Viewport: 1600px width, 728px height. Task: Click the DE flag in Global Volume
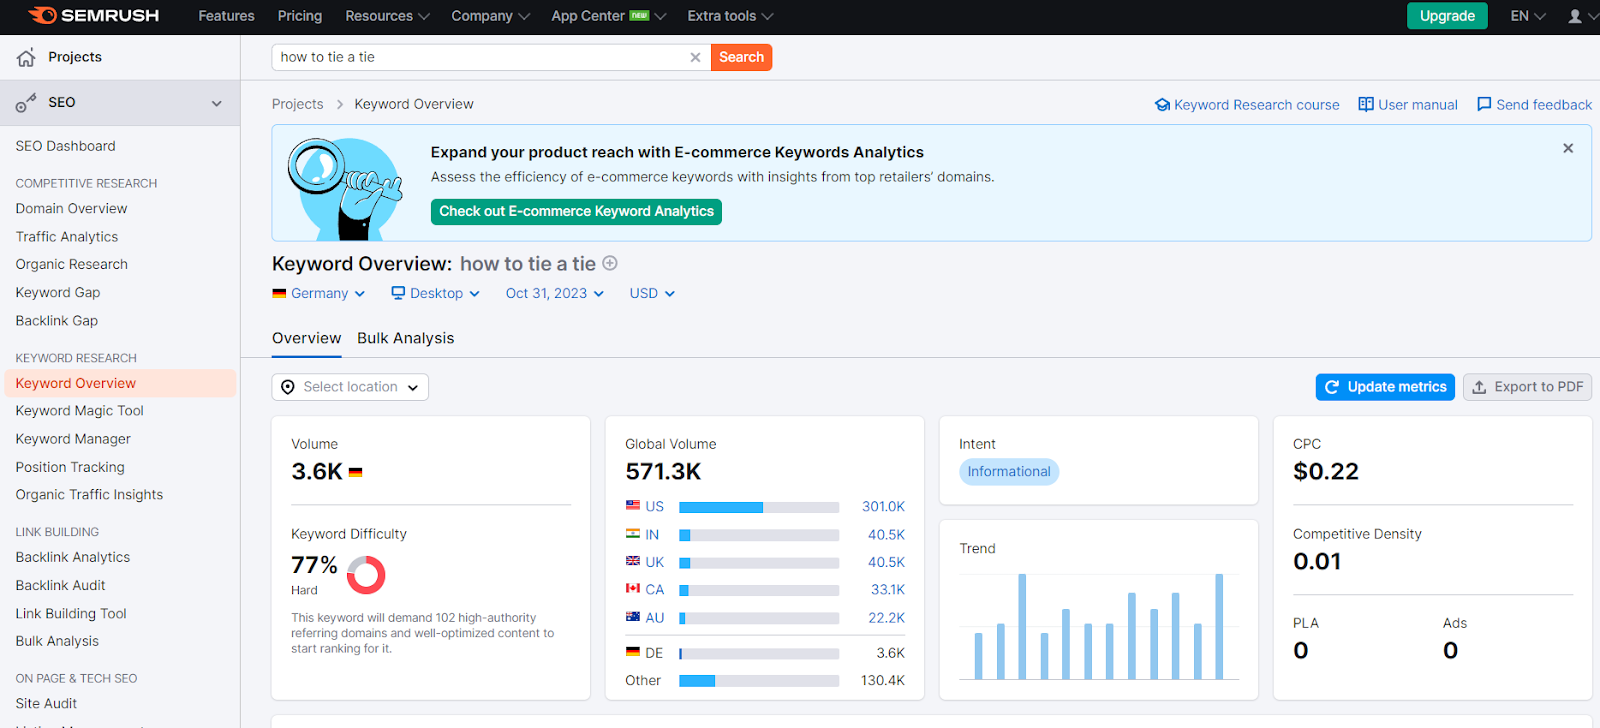pyautogui.click(x=633, y=651)
